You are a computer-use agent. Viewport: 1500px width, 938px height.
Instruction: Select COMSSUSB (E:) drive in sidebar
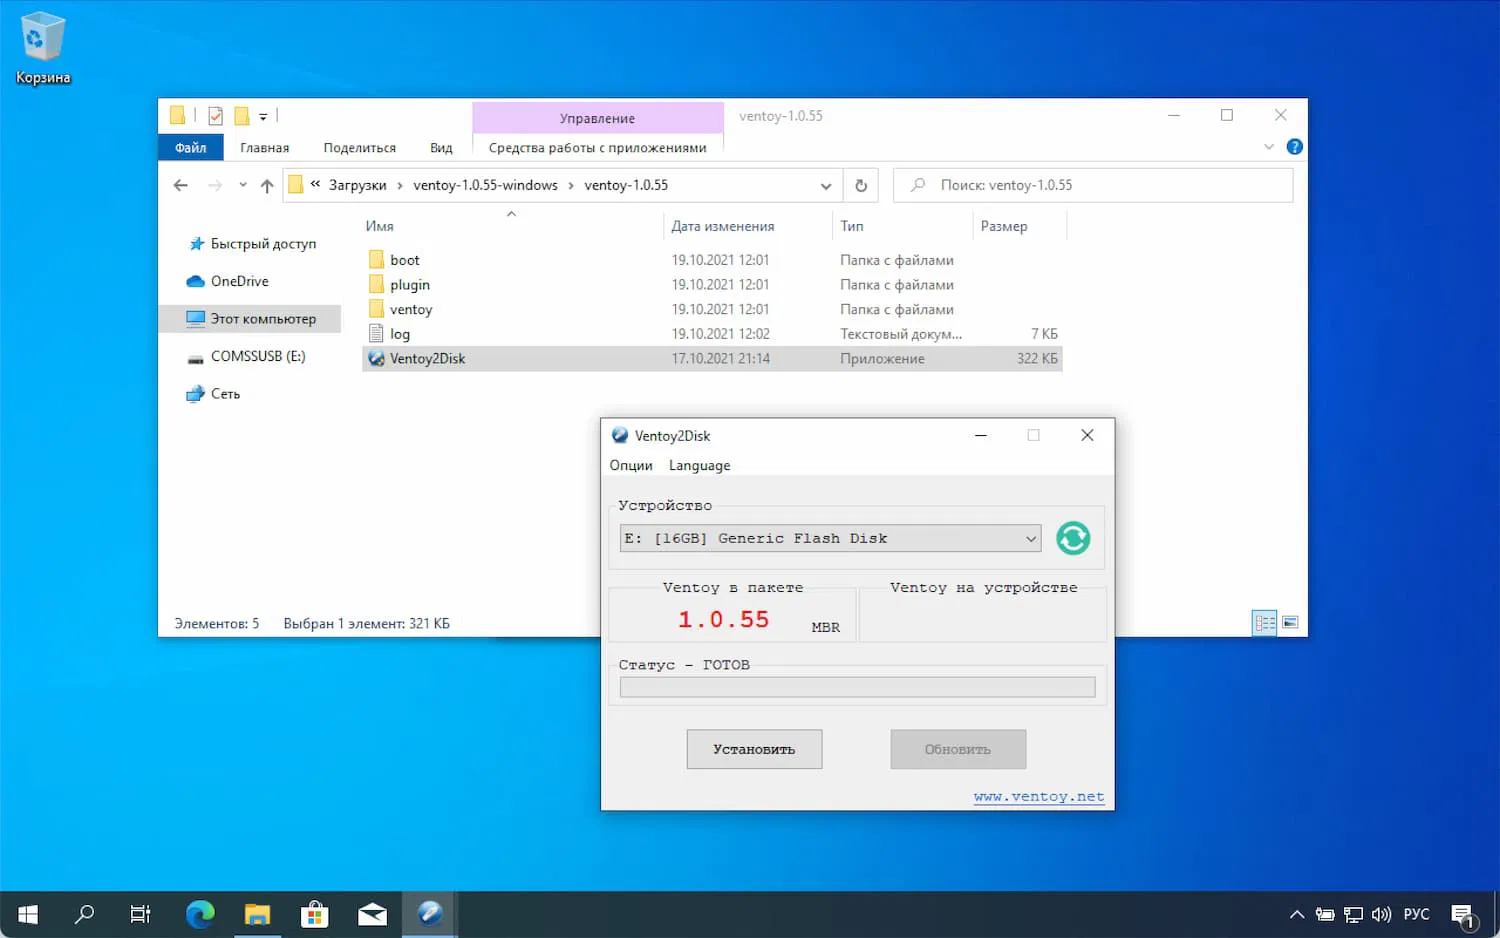pos(257,357)
